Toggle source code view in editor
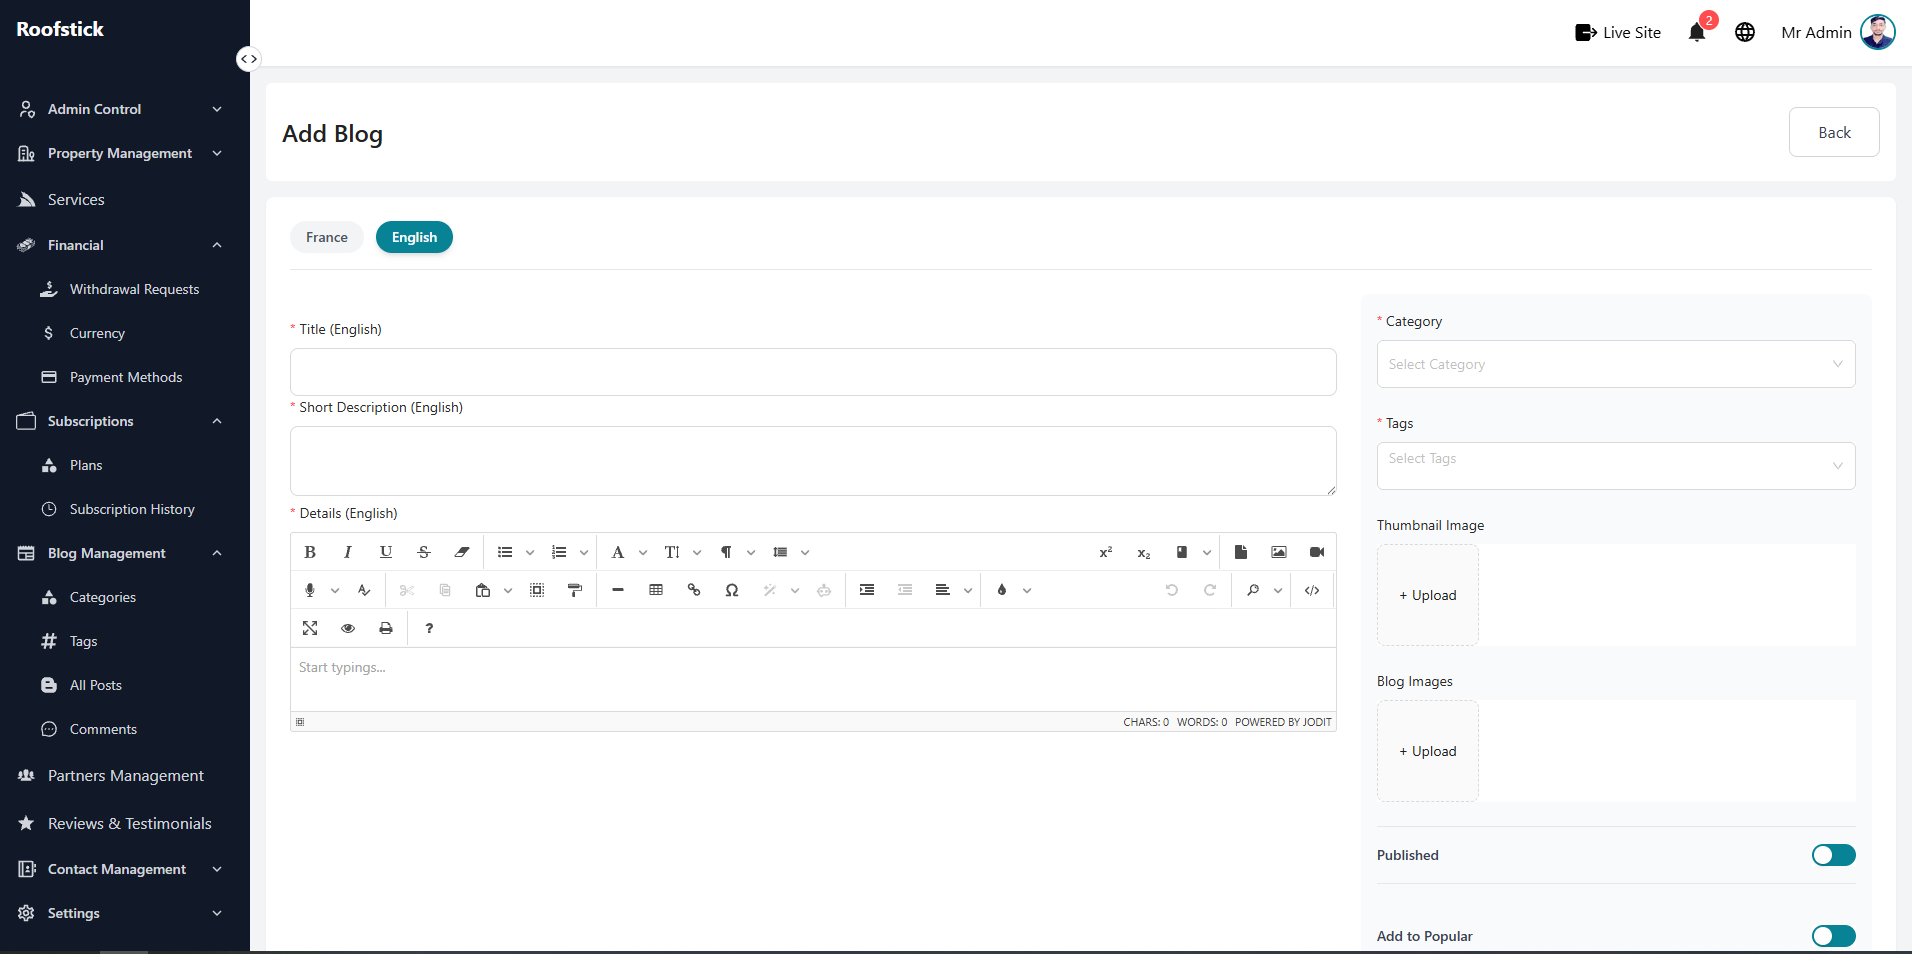1912x954 pixels. [x=1312, y=590]
